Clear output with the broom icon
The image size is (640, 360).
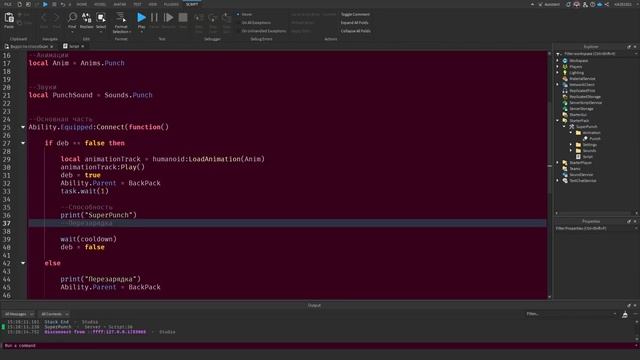point(625,314)
